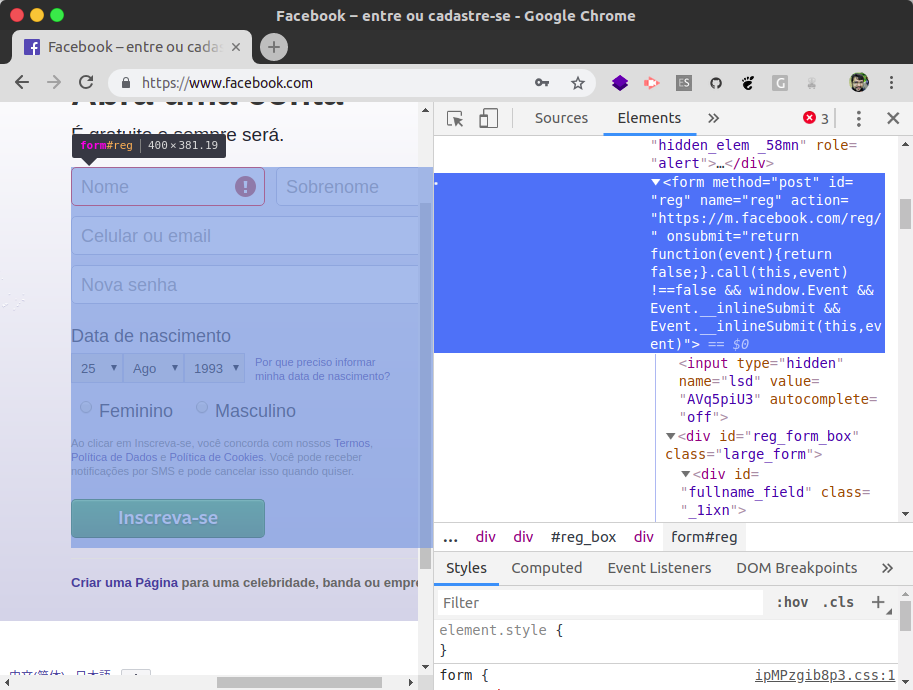Open the birth year dropdown showing 1993

click(x=214, y=368)
